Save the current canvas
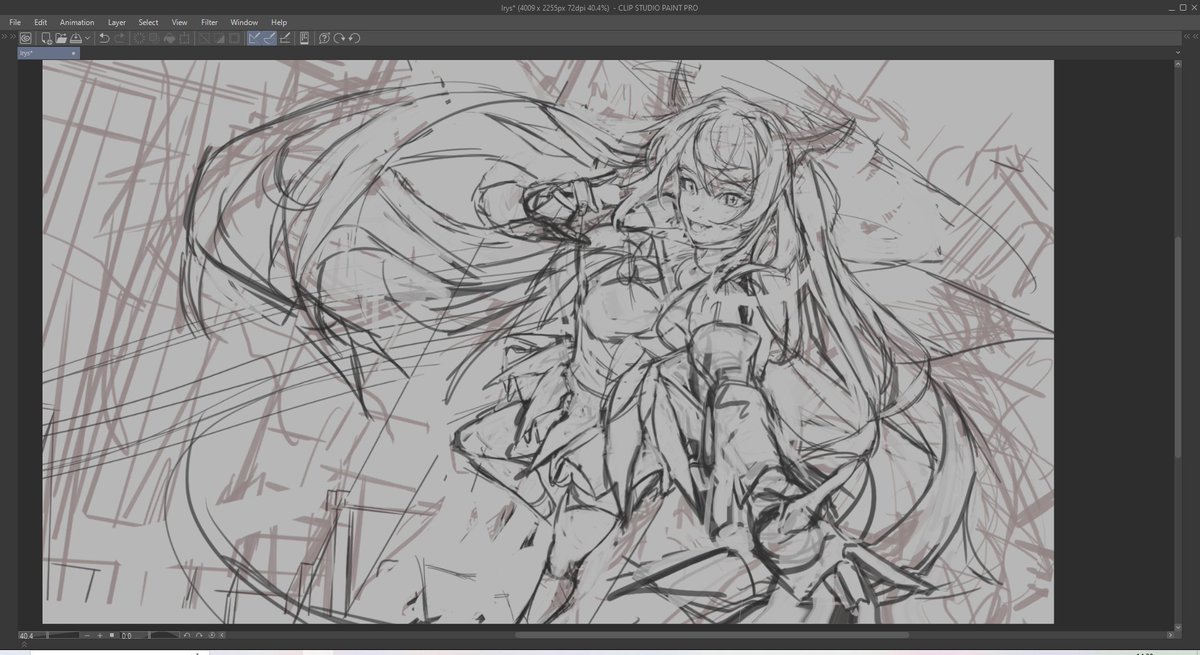Screen dimensions: 1200x655 (x=75, y=38)
